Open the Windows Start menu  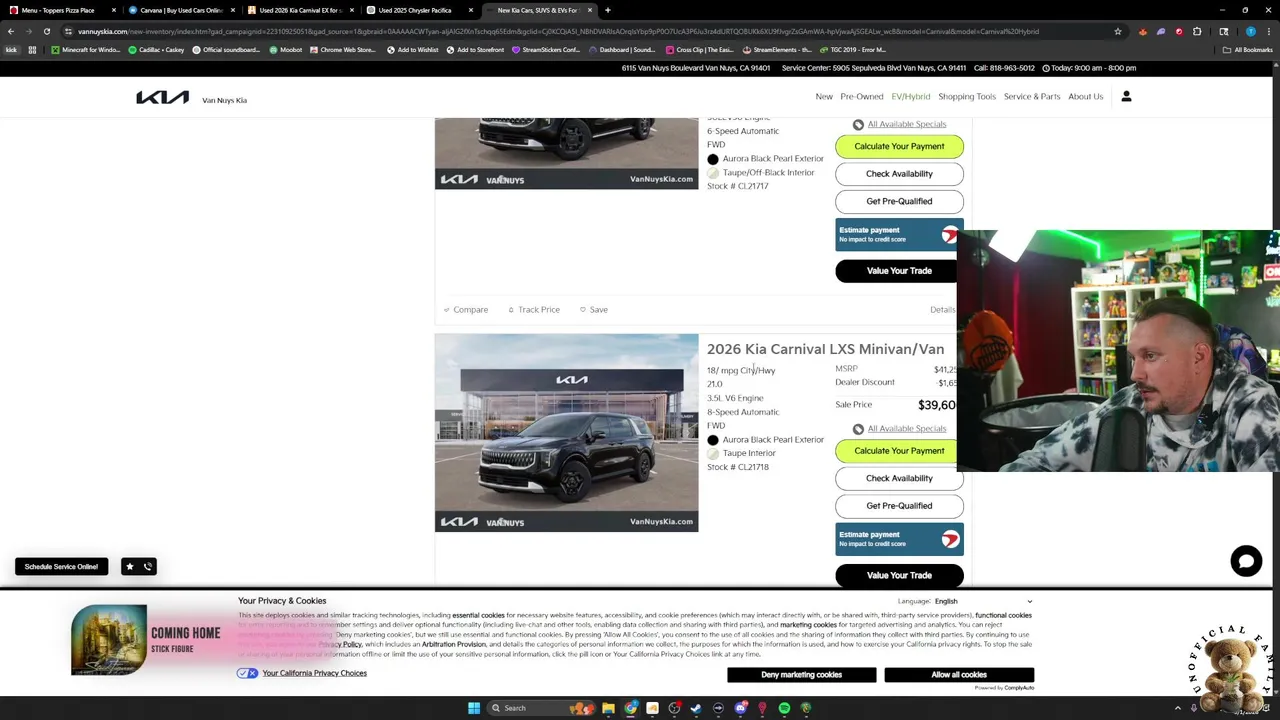474,708
